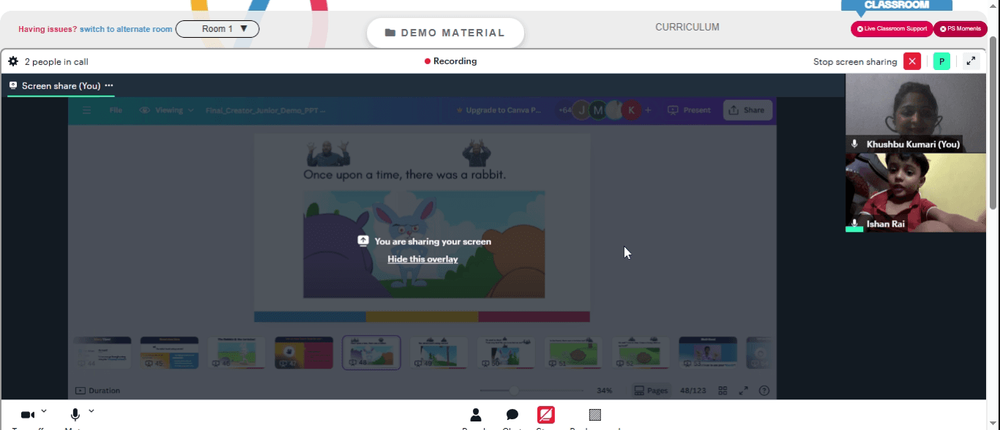
Task: Click Canva fullscreen expand icon
Action: [743, 390]
